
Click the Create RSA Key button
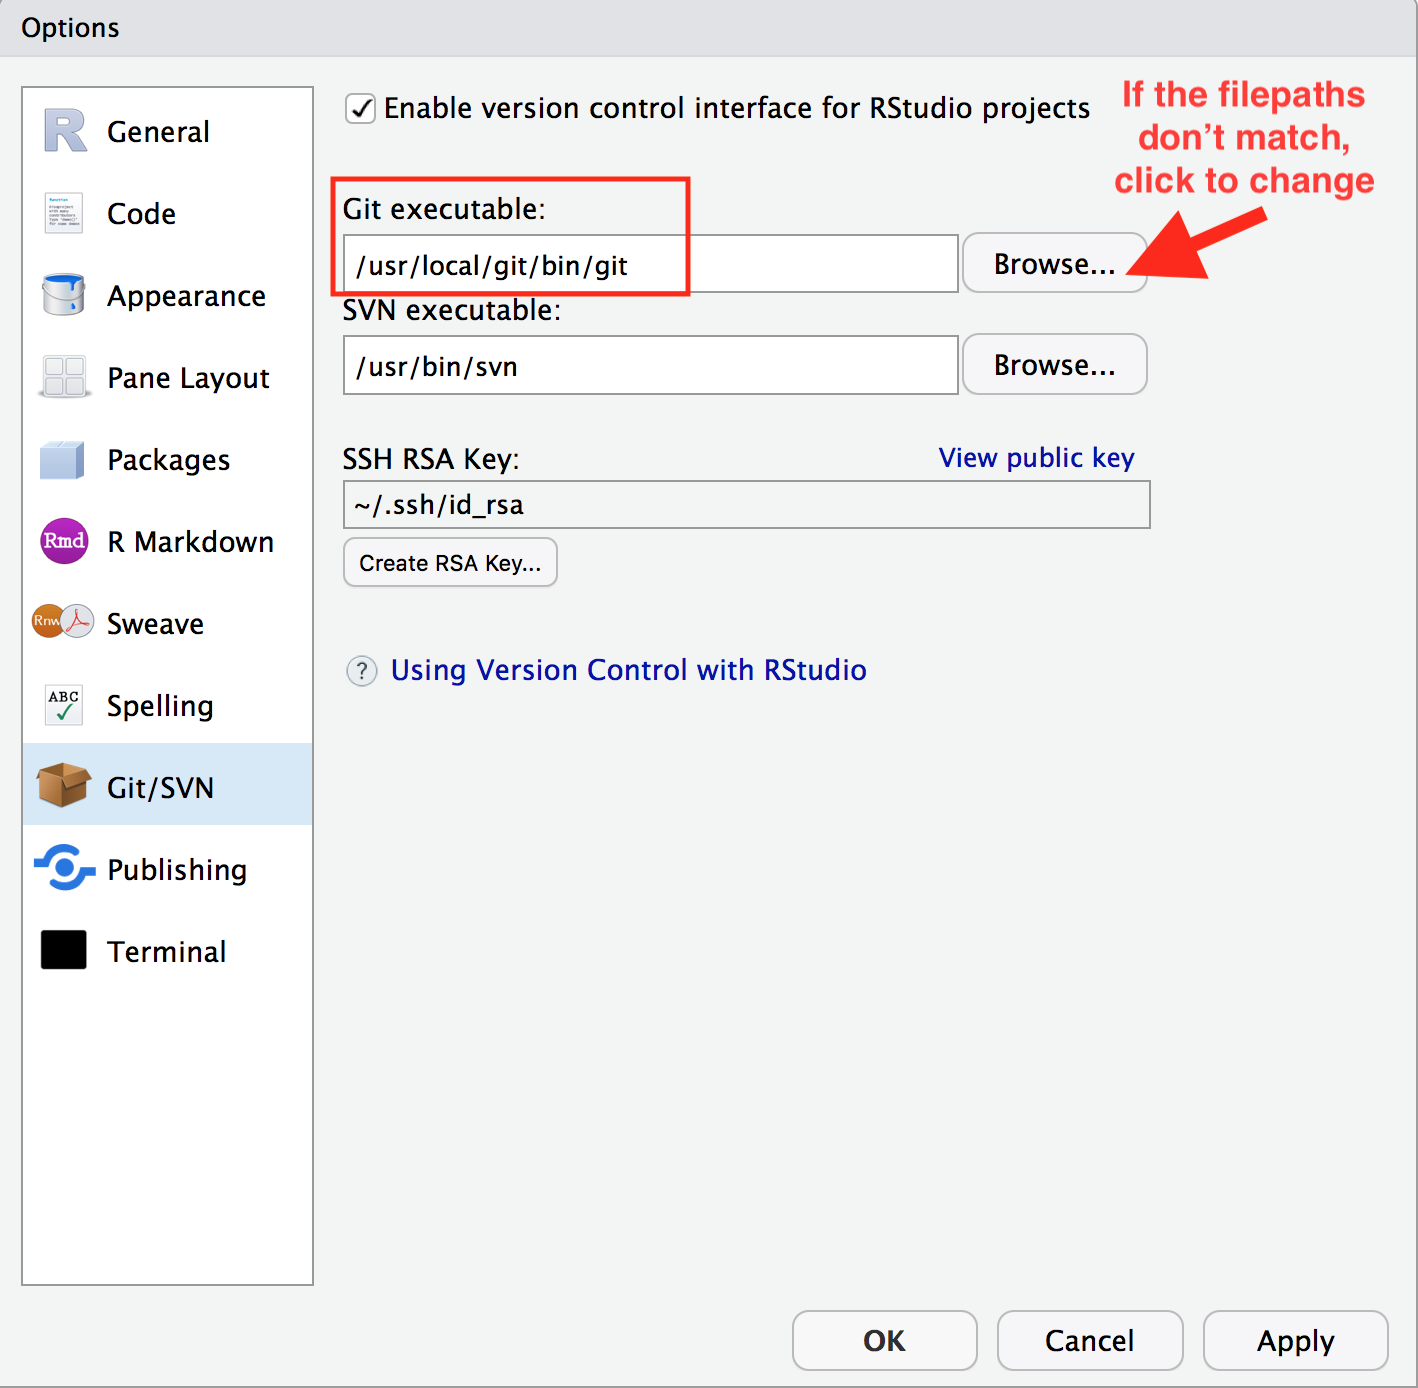(x=450, y=563)
